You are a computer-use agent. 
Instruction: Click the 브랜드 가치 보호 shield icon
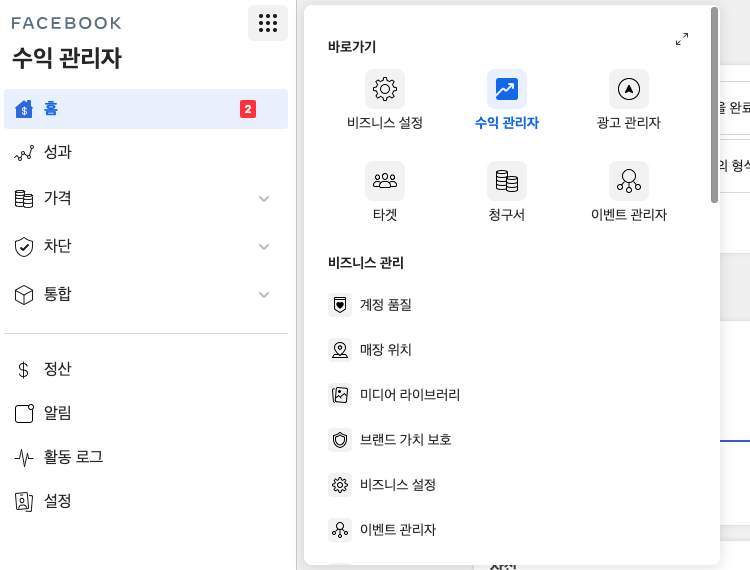coord(340,439)
